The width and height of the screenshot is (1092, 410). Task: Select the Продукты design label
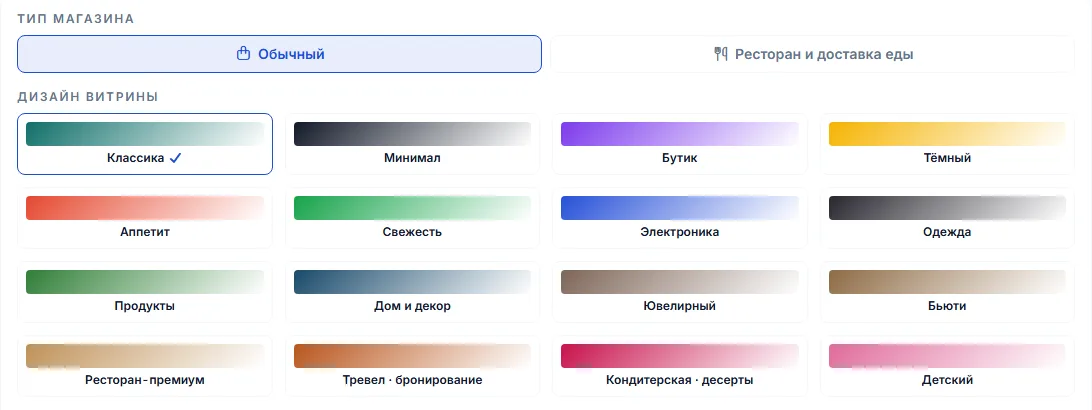(145, 306)
